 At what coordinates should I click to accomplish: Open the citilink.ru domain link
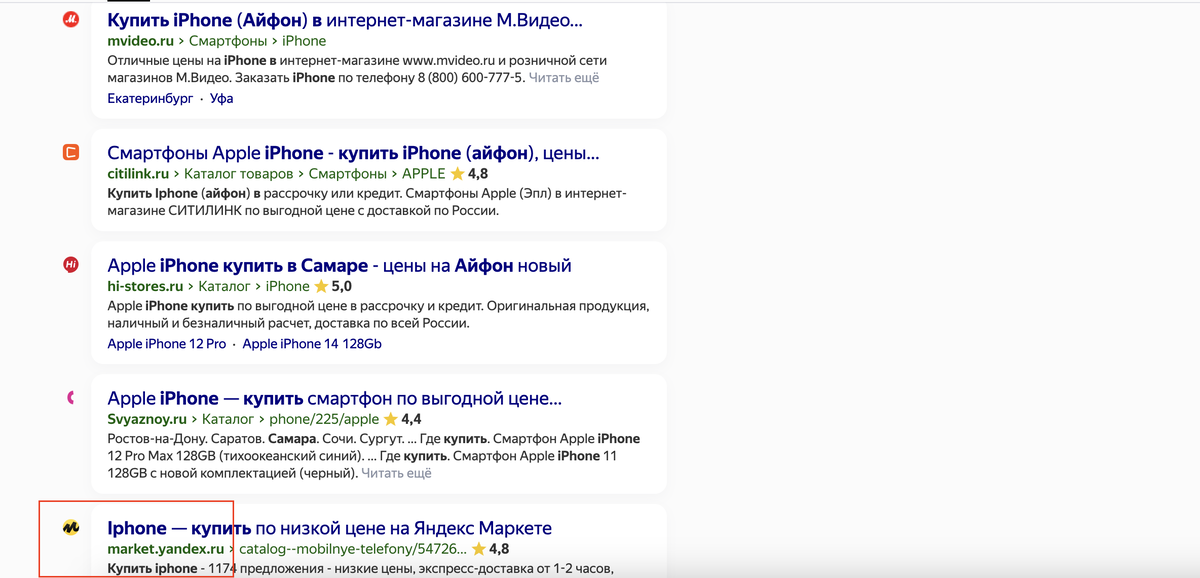tap(137, 173)
